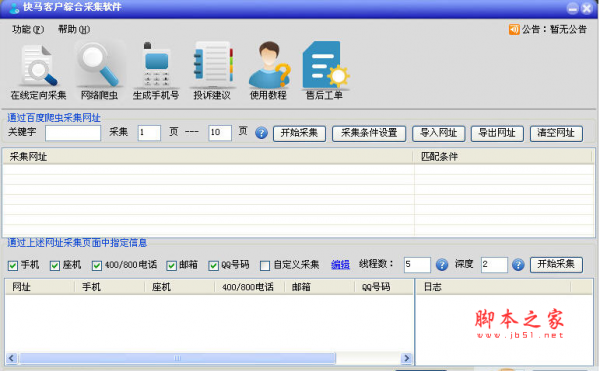The height and width of the screenshot is (371, 600).
Task: Click the 采集网址 column header
Action: (208, 156)
